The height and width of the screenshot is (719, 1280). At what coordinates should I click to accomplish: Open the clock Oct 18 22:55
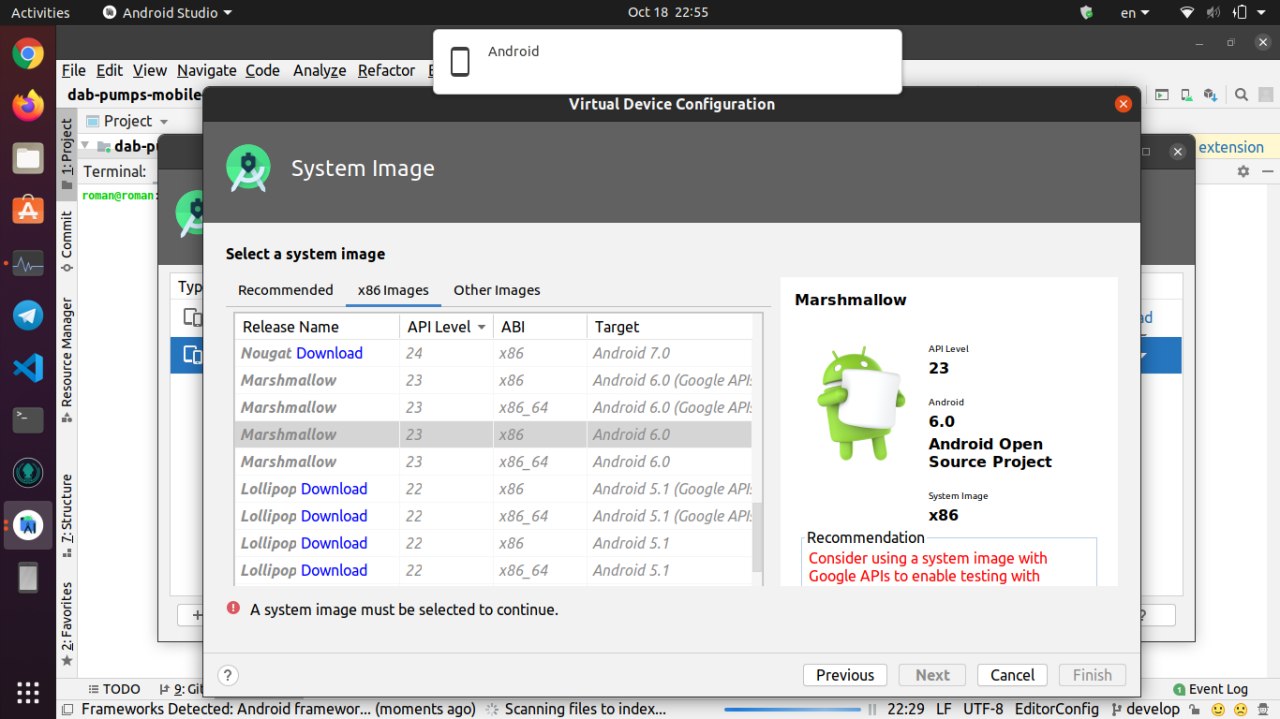(668, 12)
